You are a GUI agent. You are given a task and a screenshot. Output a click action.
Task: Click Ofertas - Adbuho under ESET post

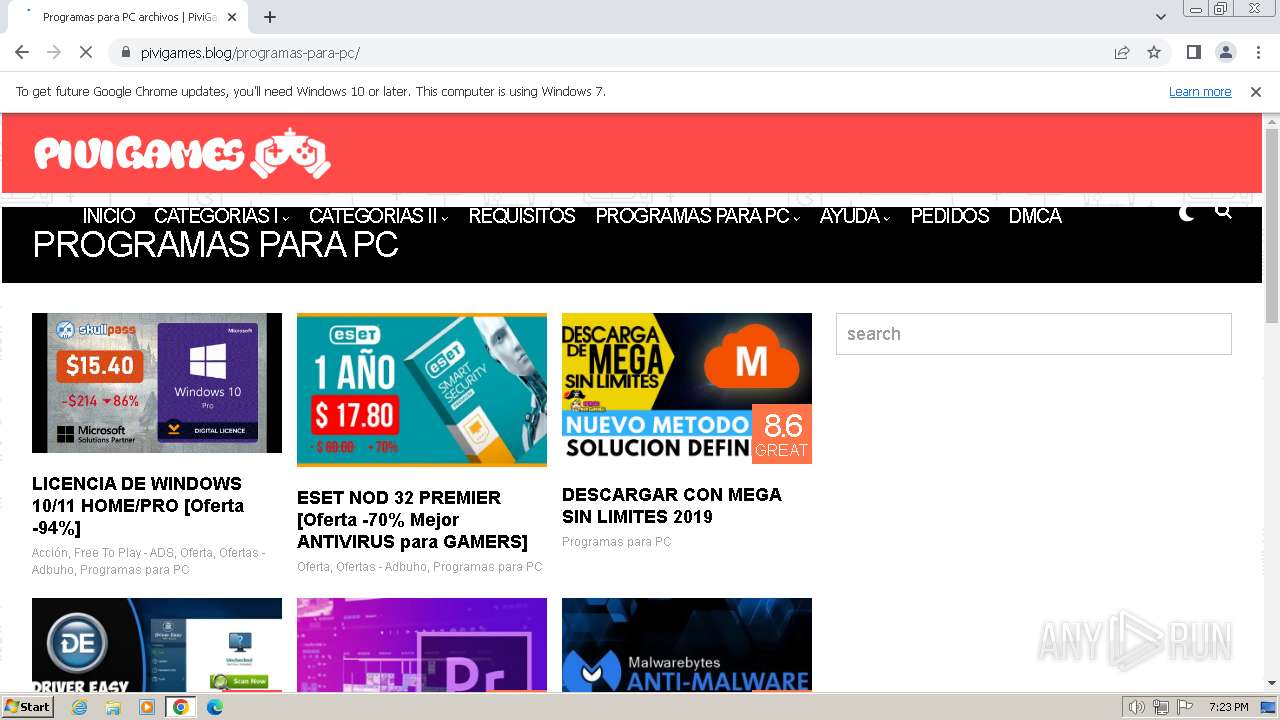tap(381, 567)
